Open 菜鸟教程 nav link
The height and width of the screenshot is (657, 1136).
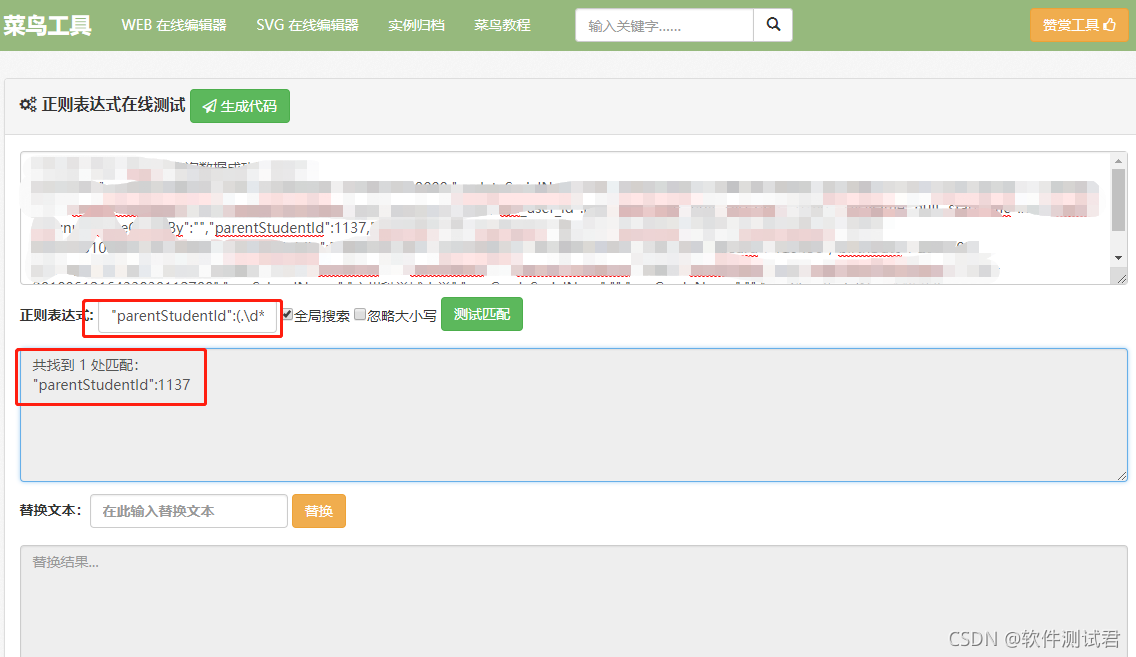(502, 25)
